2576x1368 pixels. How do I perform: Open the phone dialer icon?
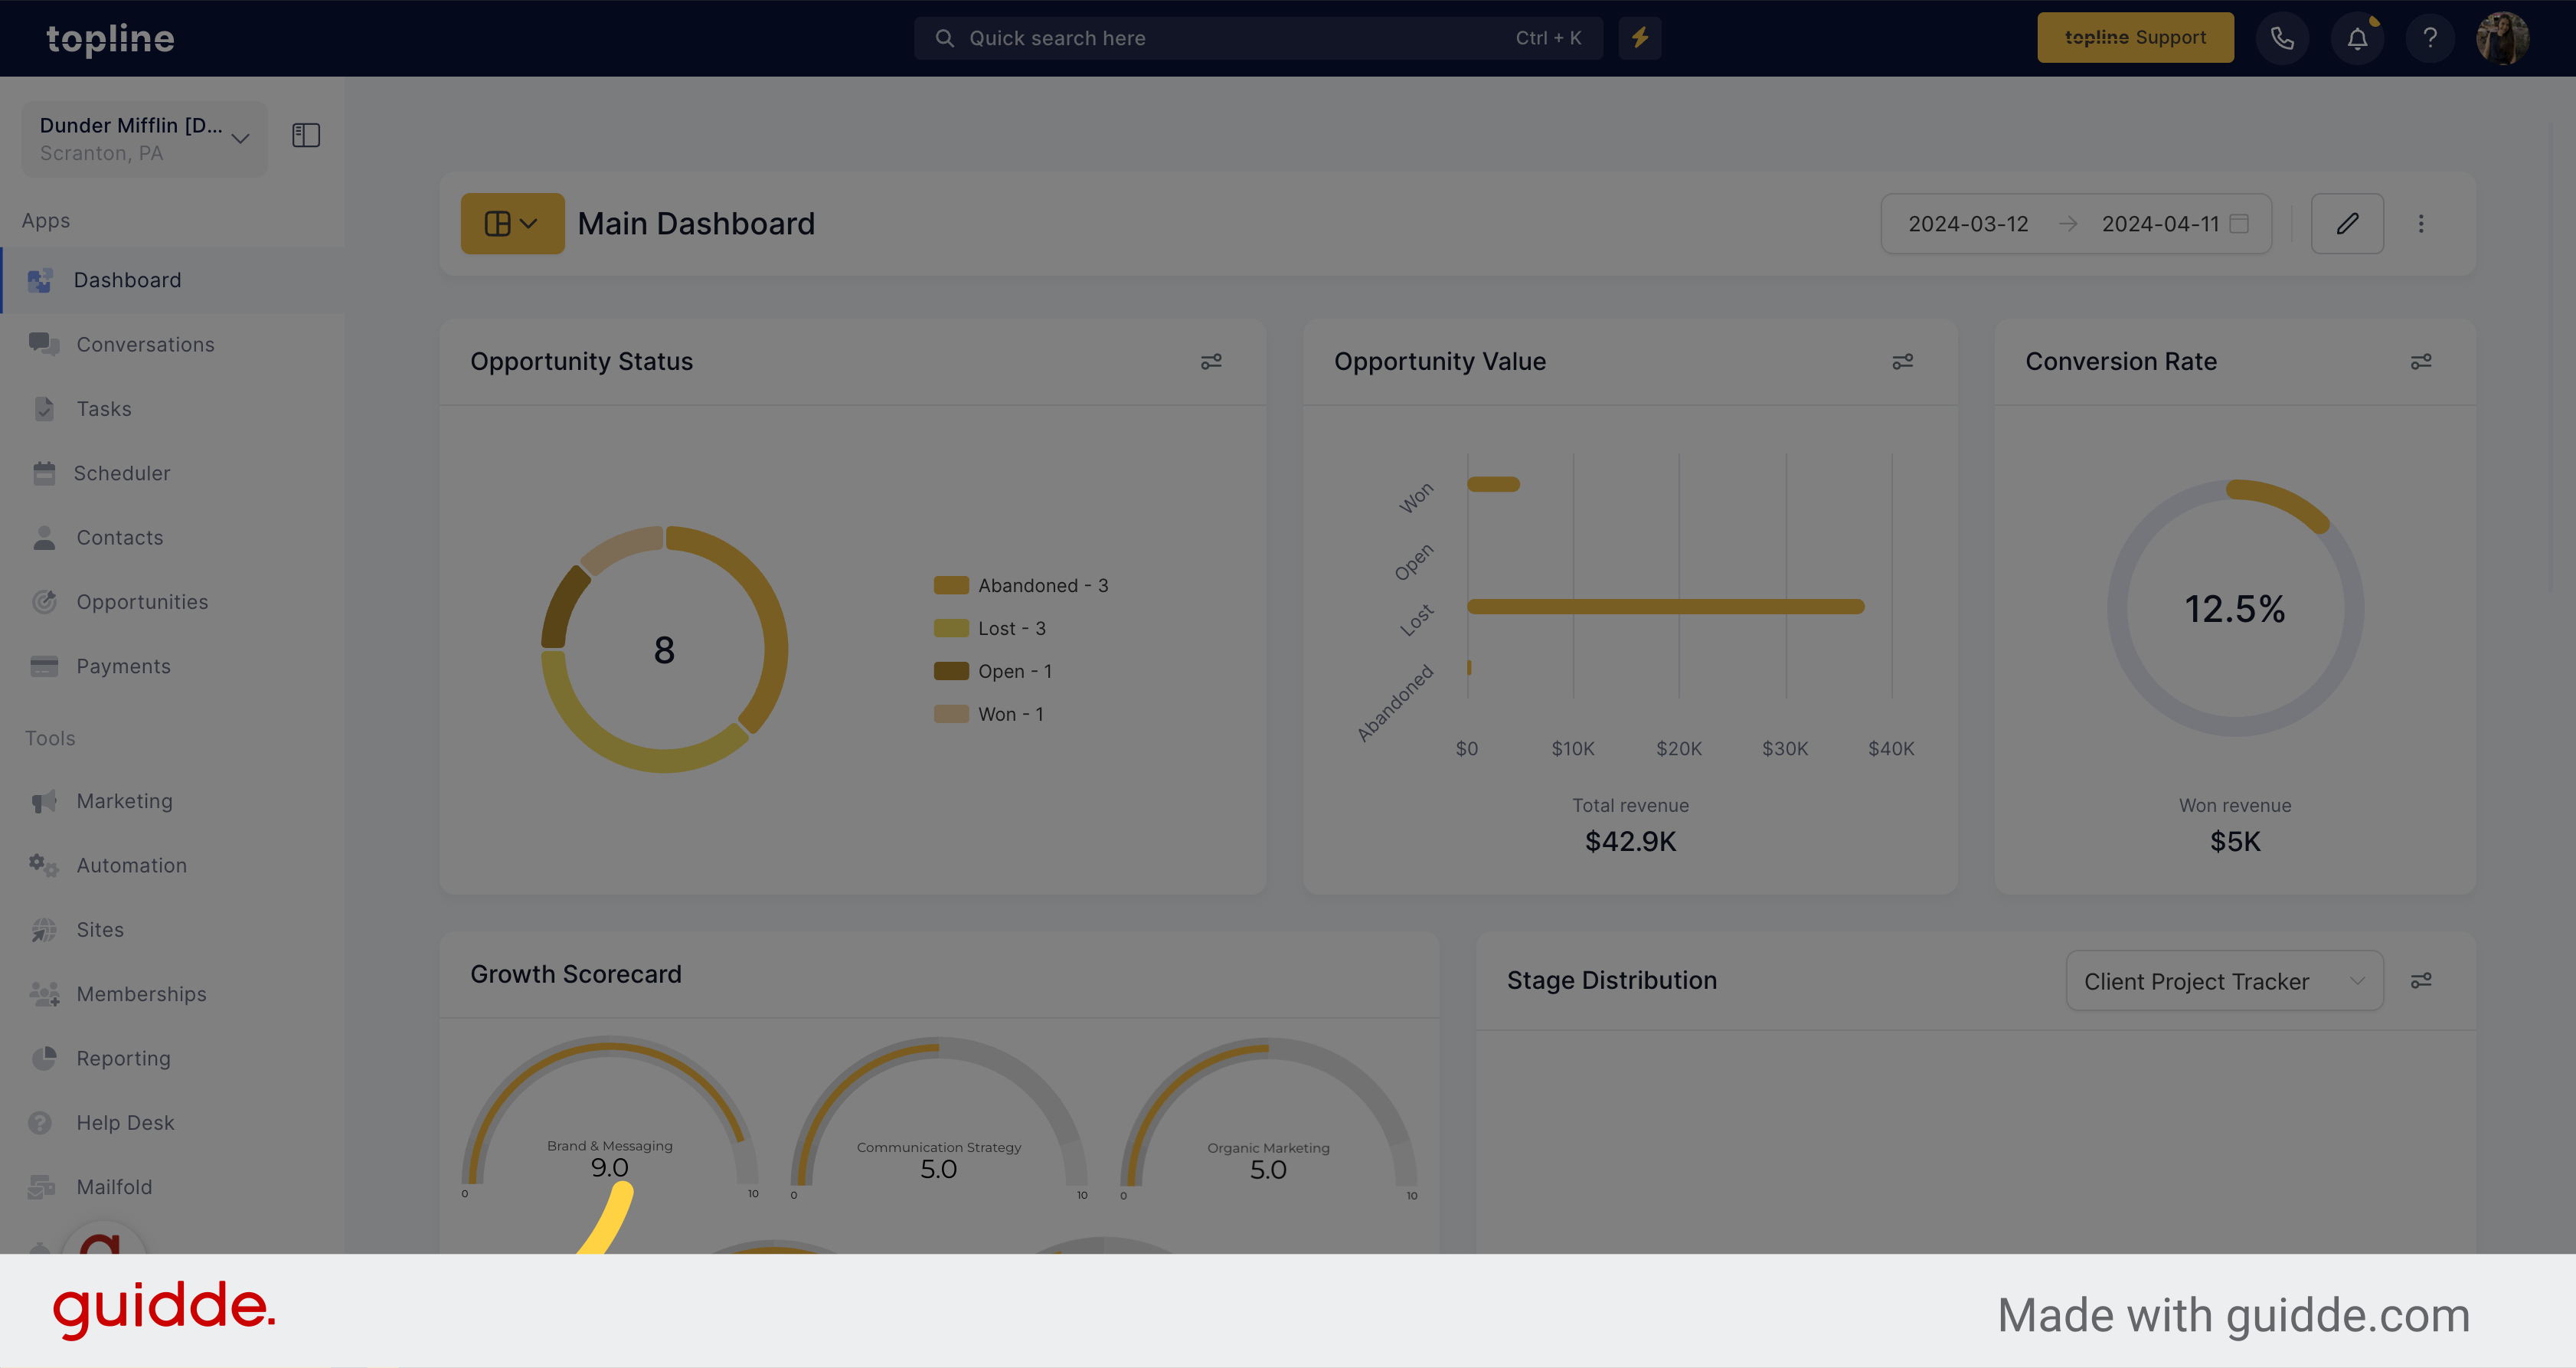click(x=2282, y=38)
